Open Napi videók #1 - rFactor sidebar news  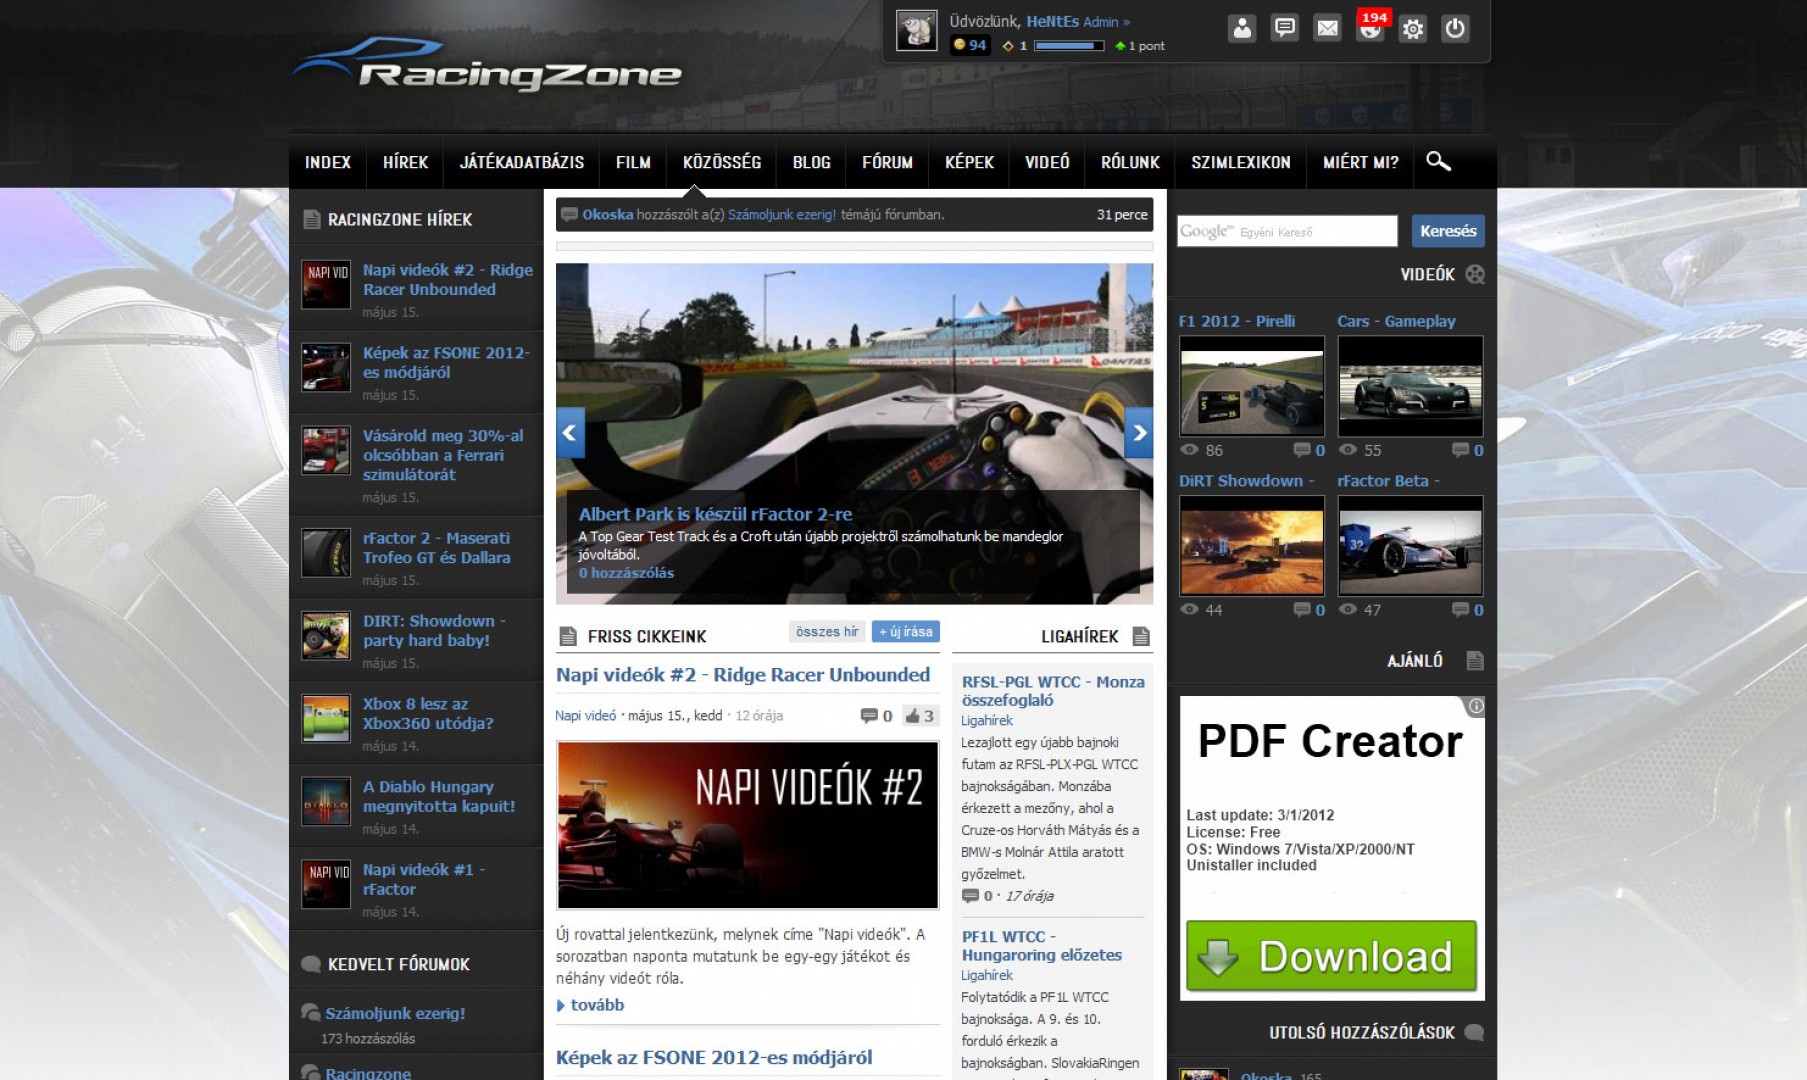pyautogui.click(x=424, y=879)
